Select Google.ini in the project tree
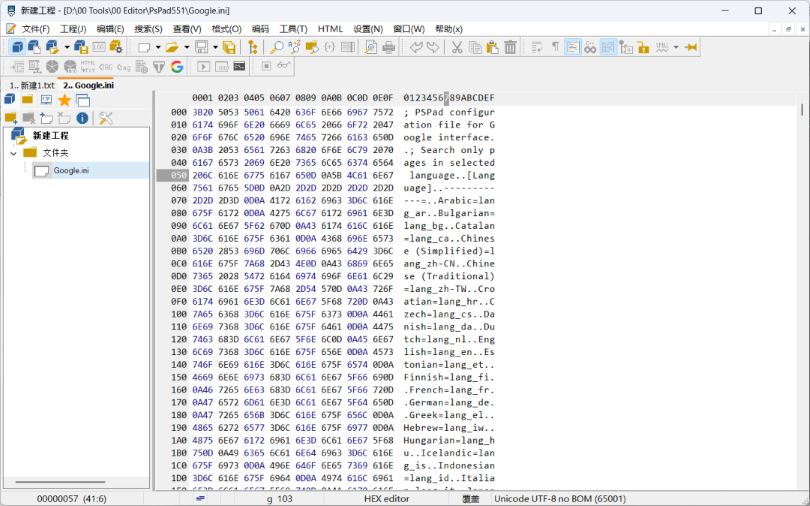This screenshot has width=810, height=506. [x=70, y=171]
